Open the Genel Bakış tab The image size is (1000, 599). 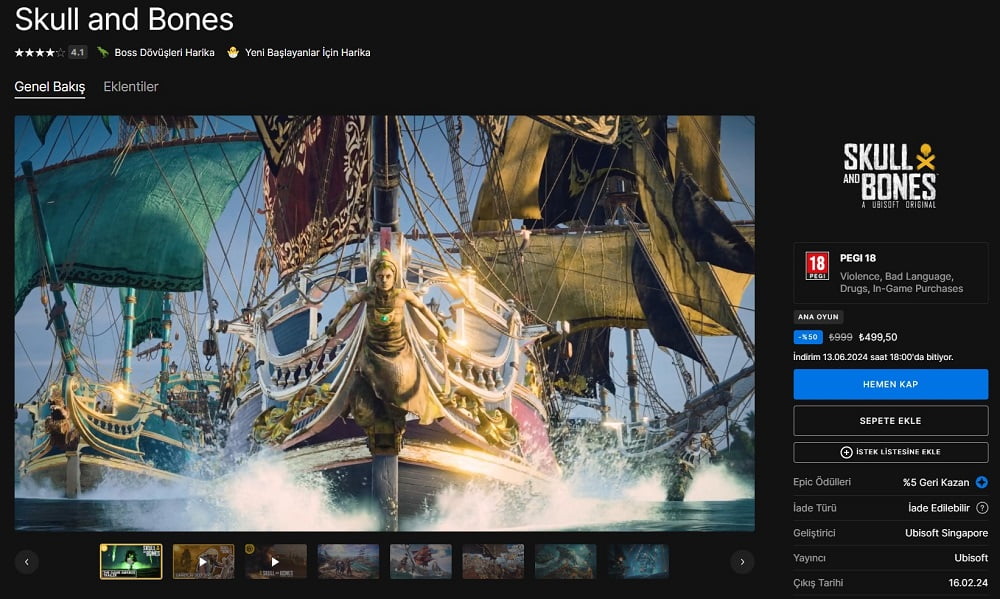click(x=48, y=87)
